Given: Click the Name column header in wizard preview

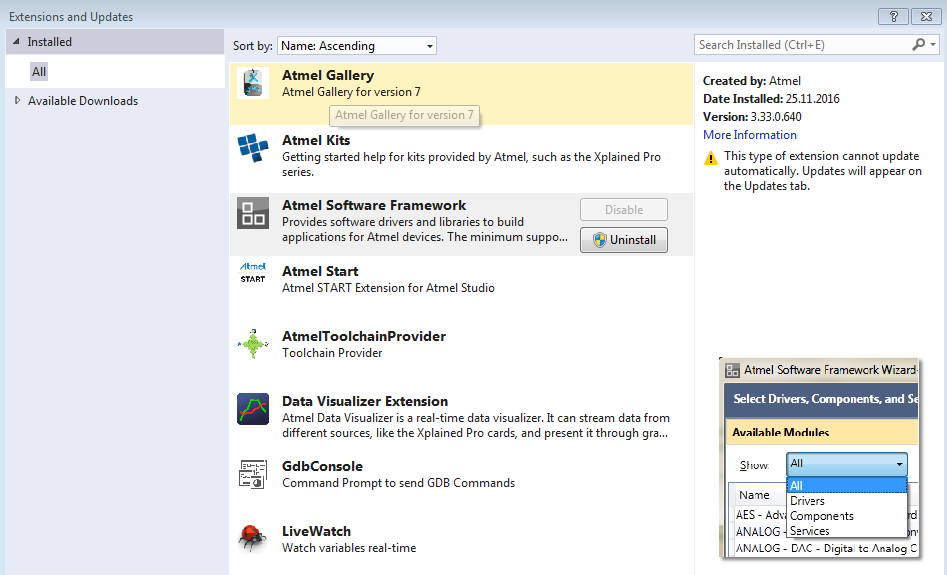Looking at the screenshot, I should tap(754, 495).
